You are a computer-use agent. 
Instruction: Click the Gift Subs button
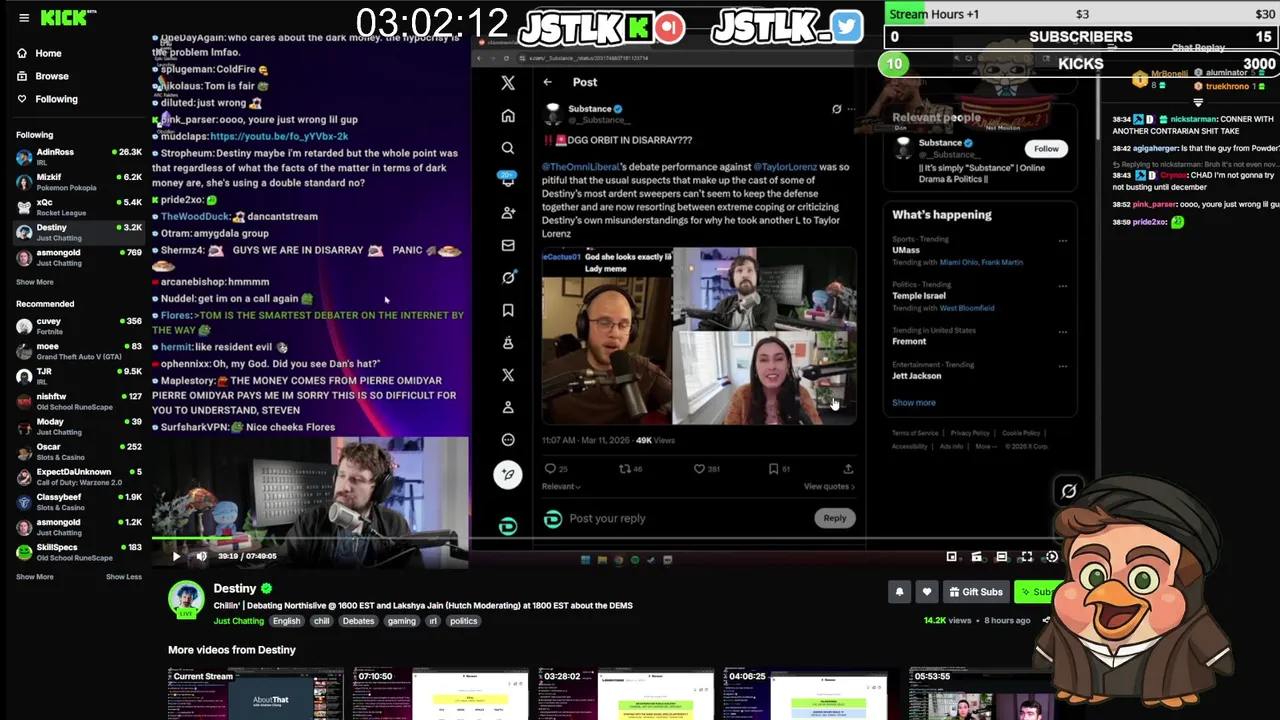976,592
